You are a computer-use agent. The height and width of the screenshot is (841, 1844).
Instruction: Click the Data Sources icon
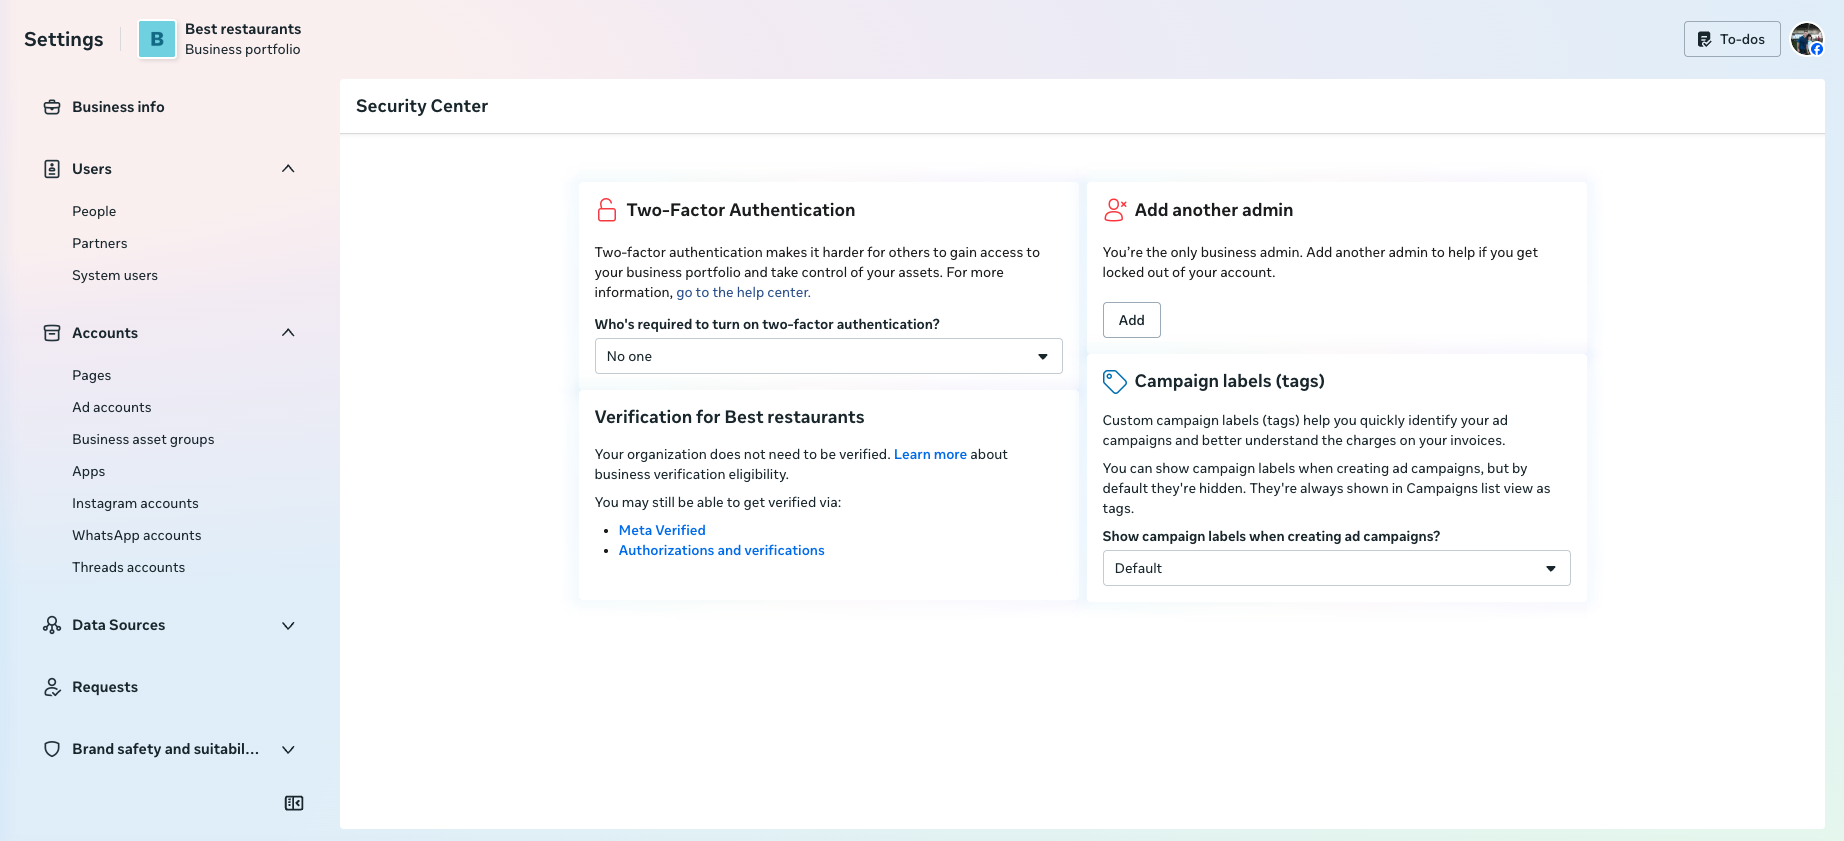[52, 625]
